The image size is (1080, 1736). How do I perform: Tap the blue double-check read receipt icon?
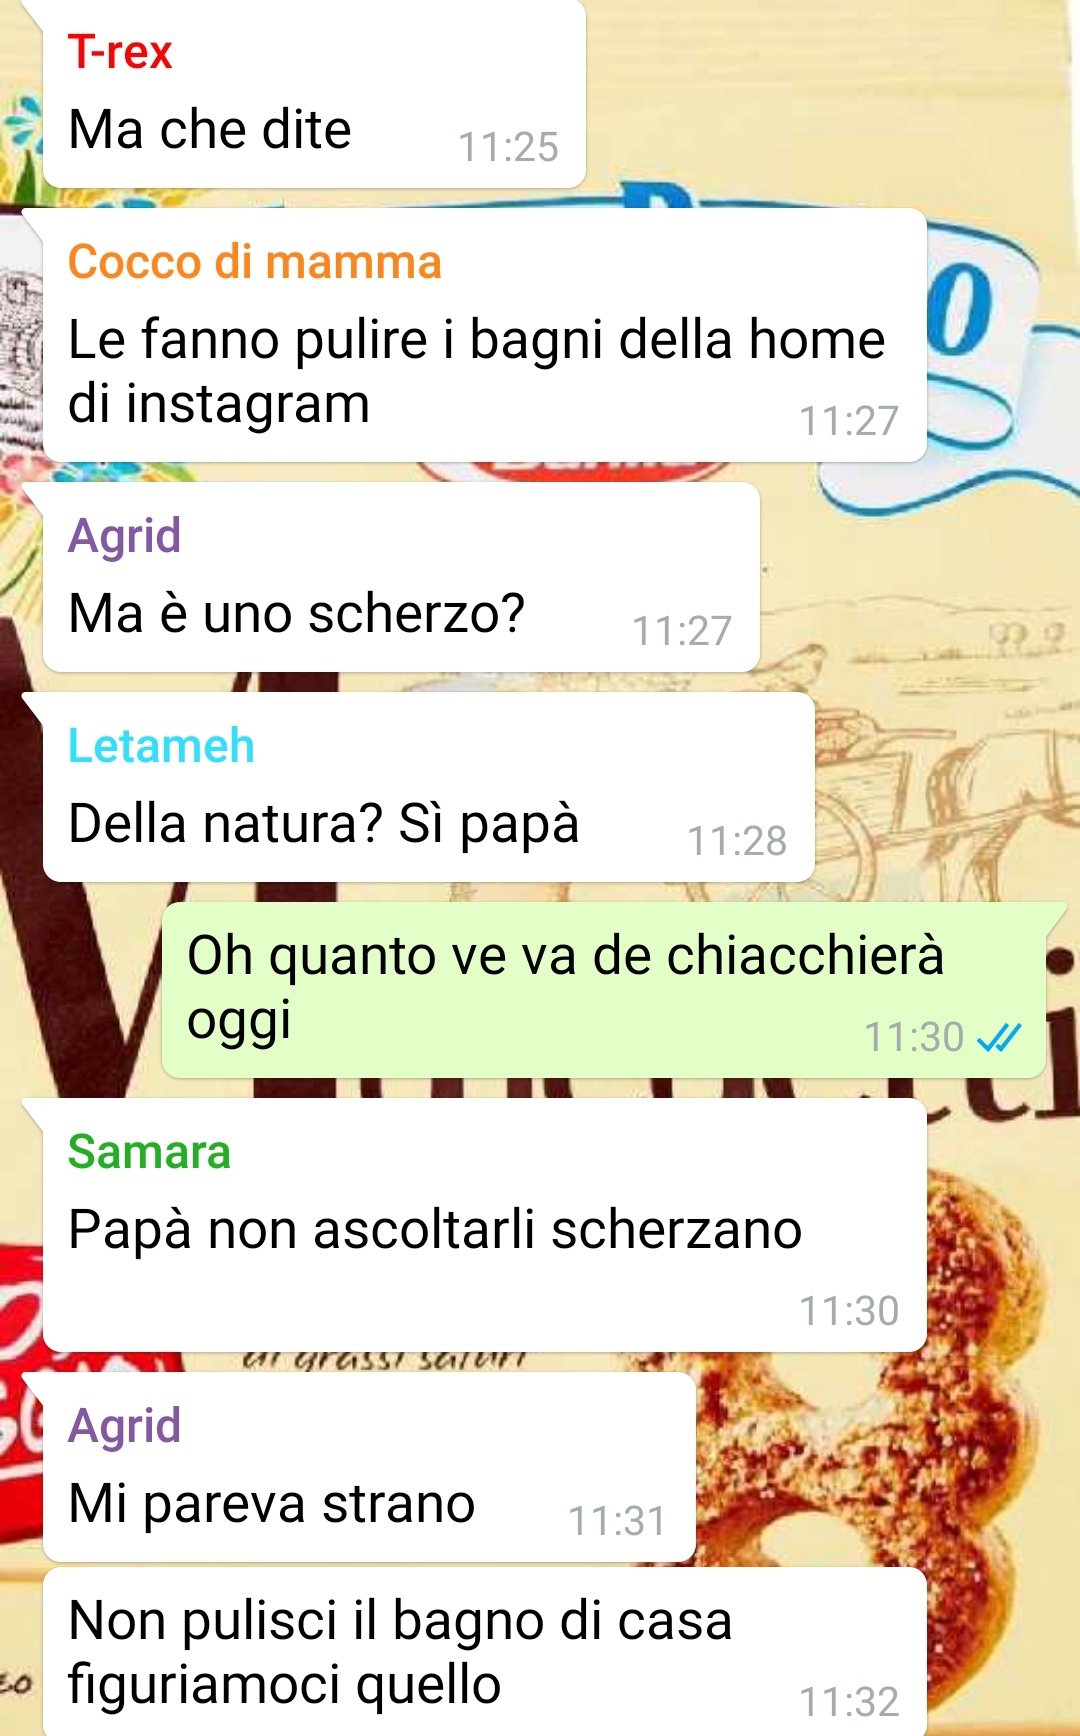point(998,1038)
